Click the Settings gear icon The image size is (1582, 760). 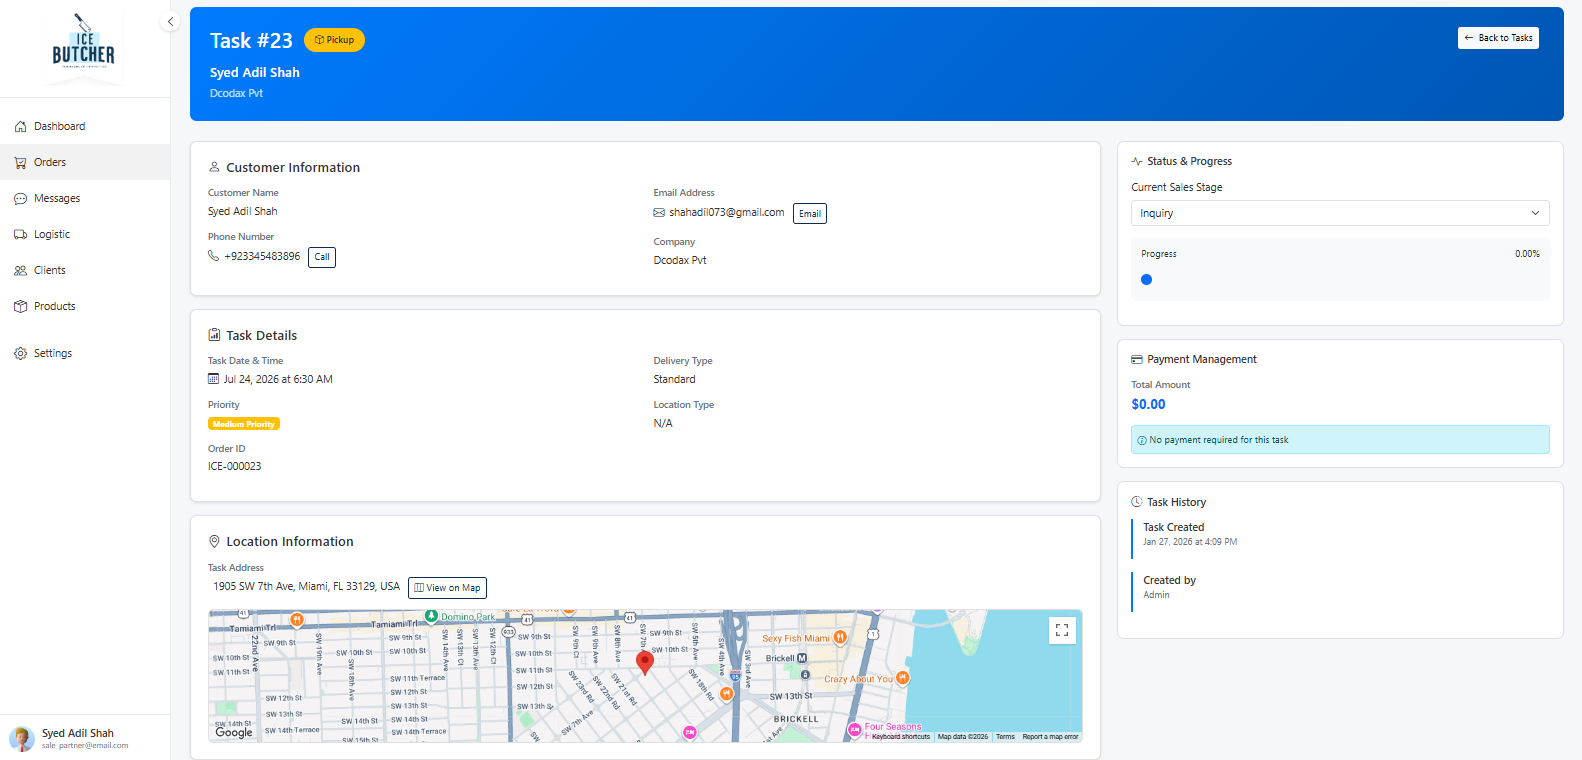point(20,353)
